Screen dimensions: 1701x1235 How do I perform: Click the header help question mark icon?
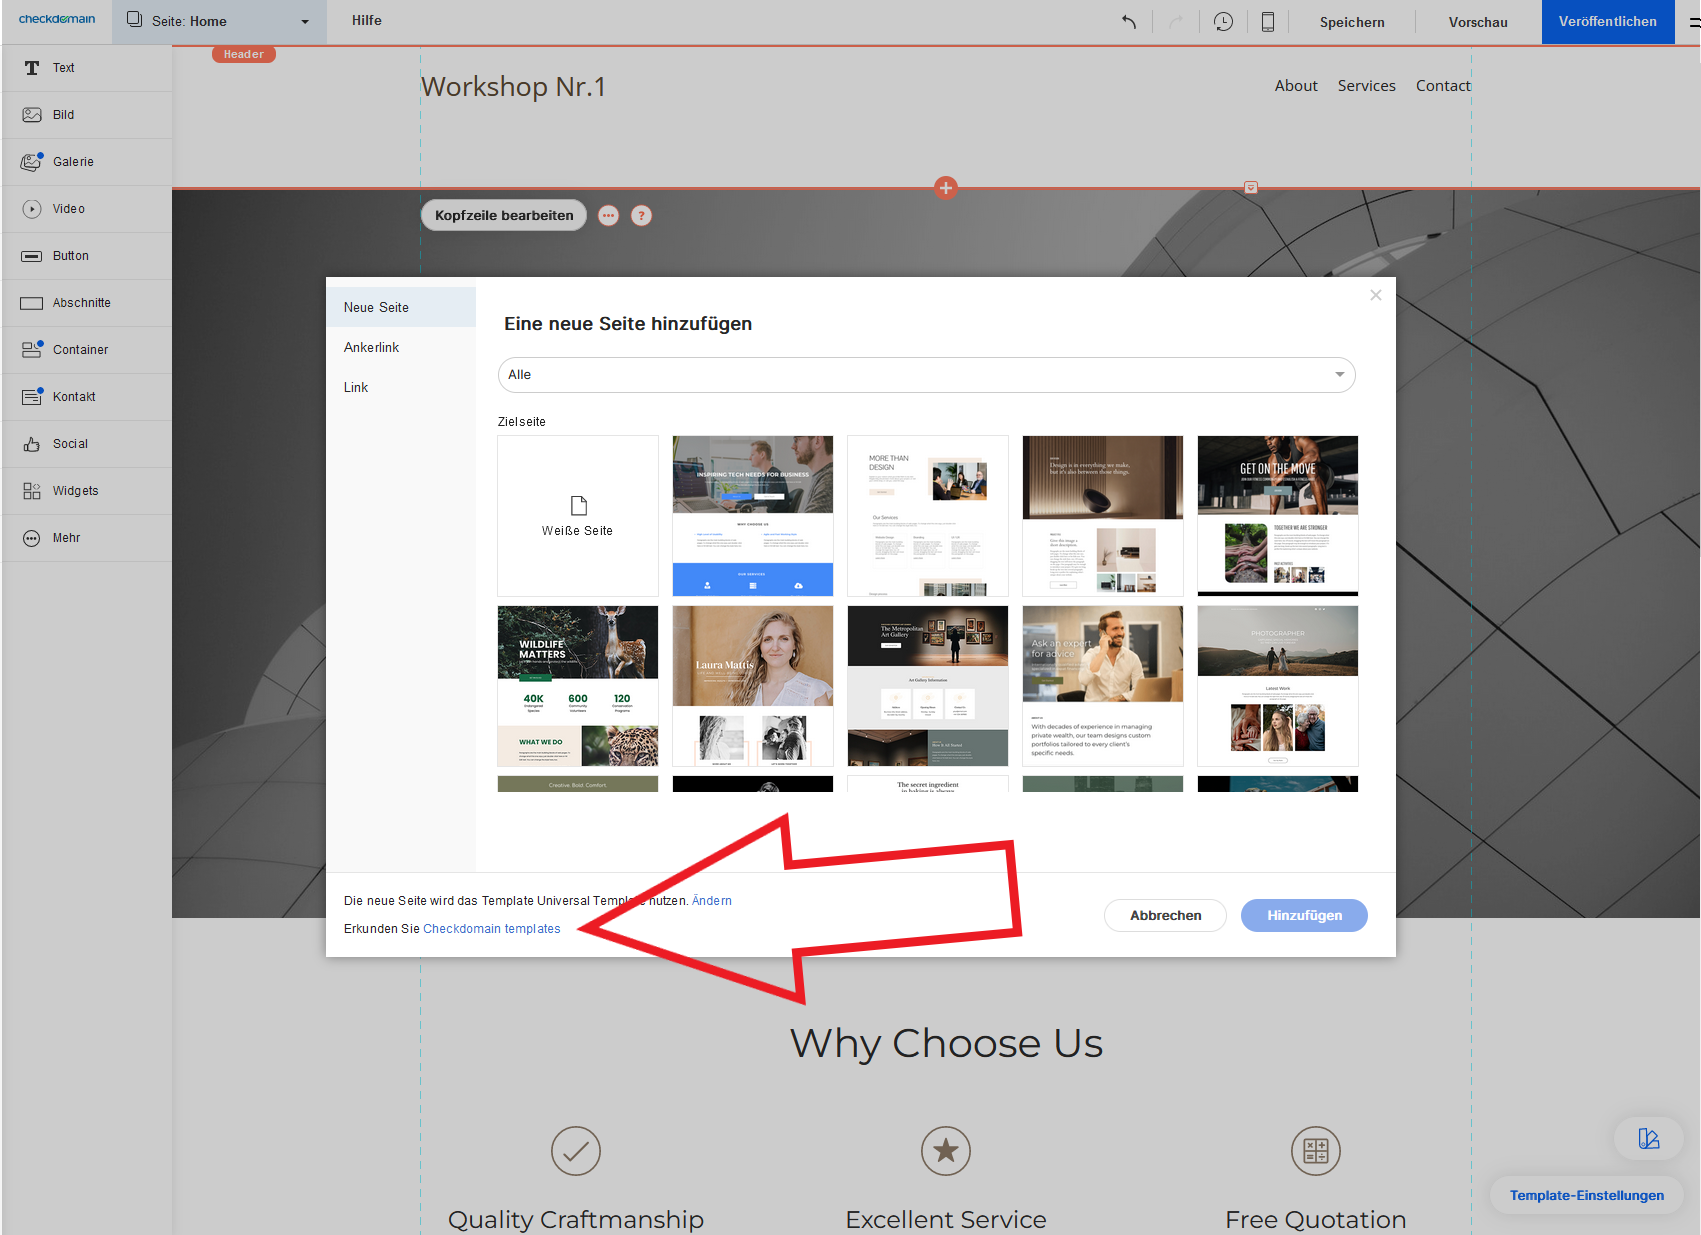pyautogui.click(x=642, y=216)
